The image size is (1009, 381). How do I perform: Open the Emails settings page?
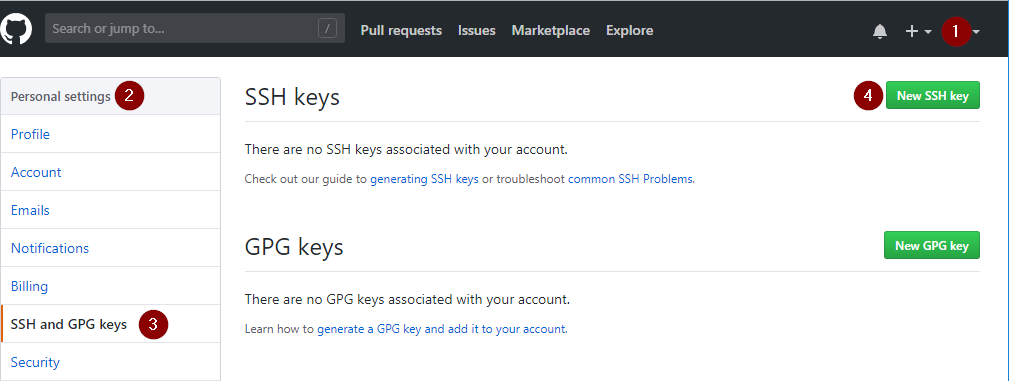(x=111, y=210)
